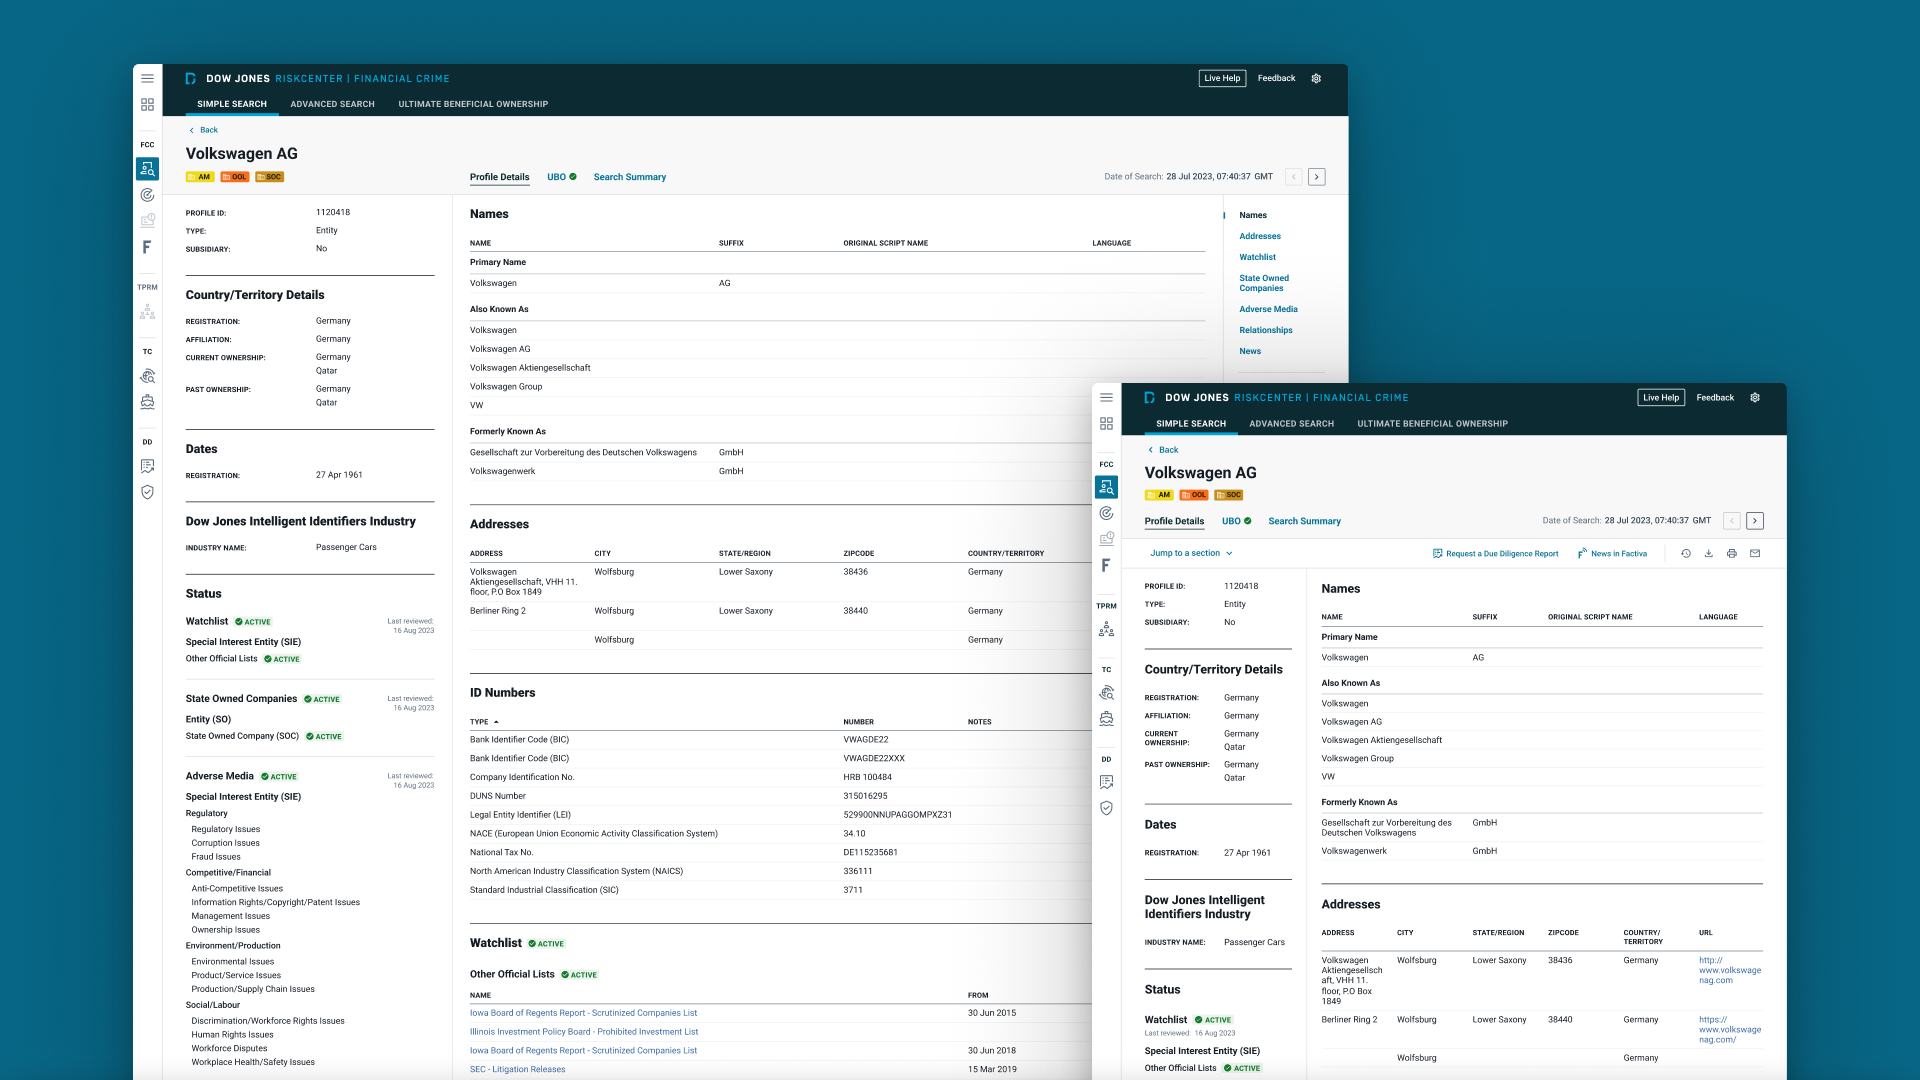Open the due diligence report icon in back window sidebar
The height and width of the screenshot is (1080, 1920).
coord(147,466)
